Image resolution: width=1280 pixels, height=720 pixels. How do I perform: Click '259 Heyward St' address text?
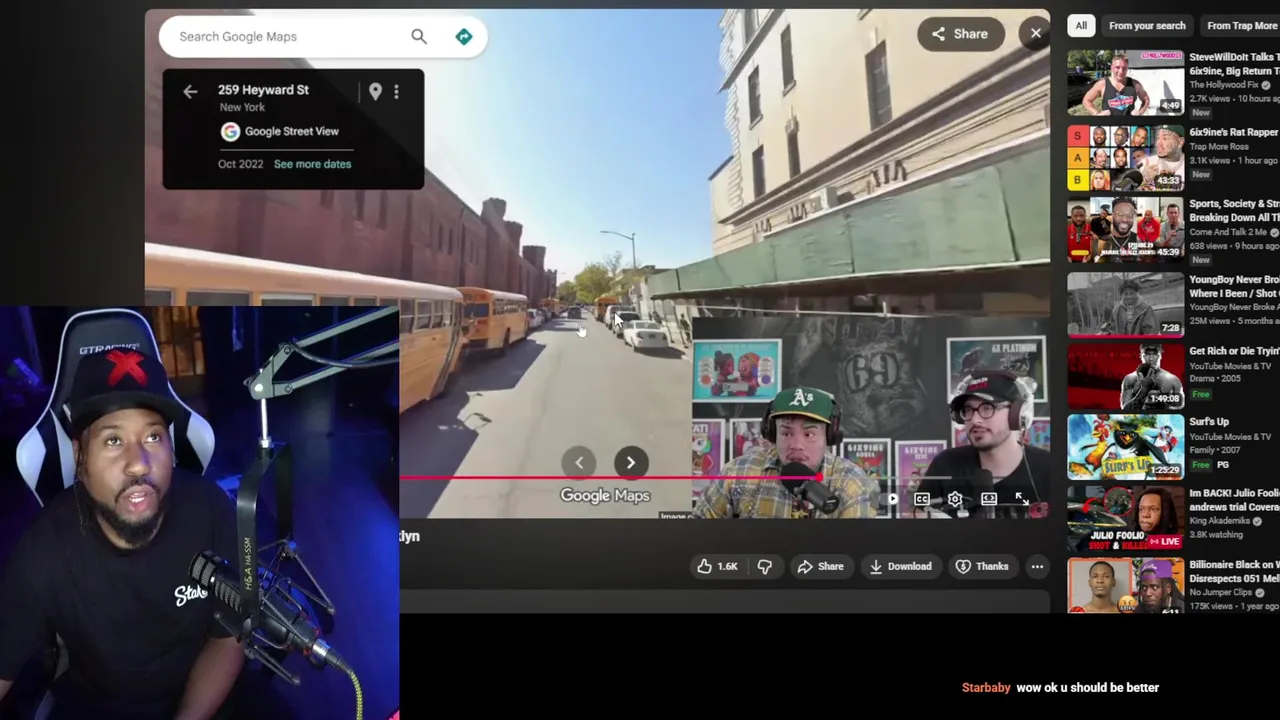[x=263, y=90]
